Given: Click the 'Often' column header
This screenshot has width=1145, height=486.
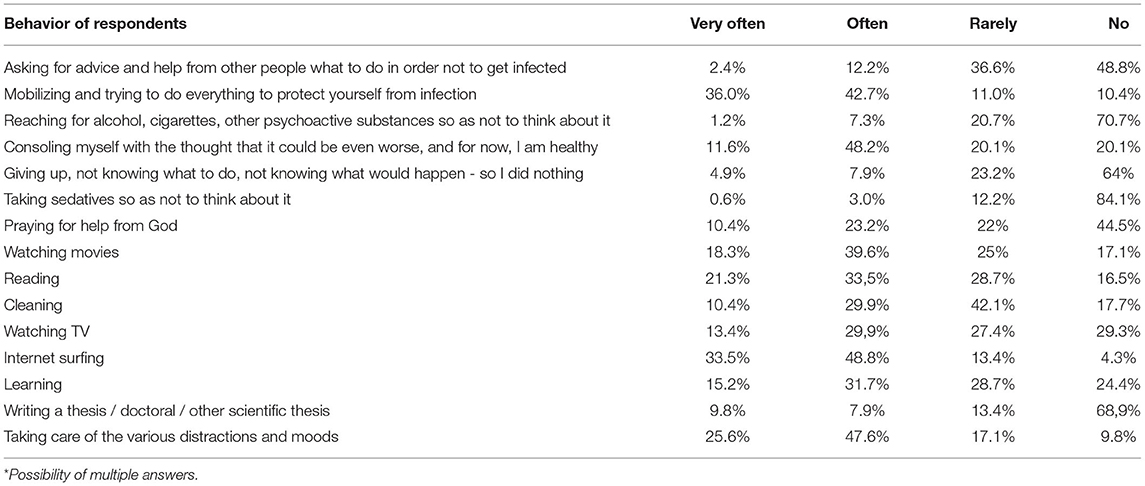Looking at the screenshot, I should coord(865,24).
